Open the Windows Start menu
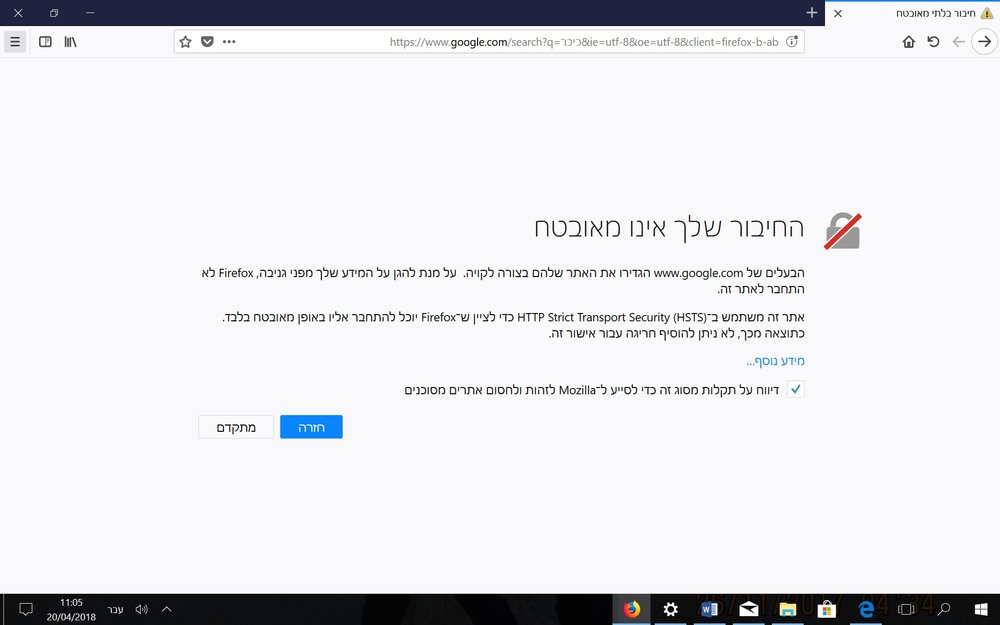 click(982, 610)
